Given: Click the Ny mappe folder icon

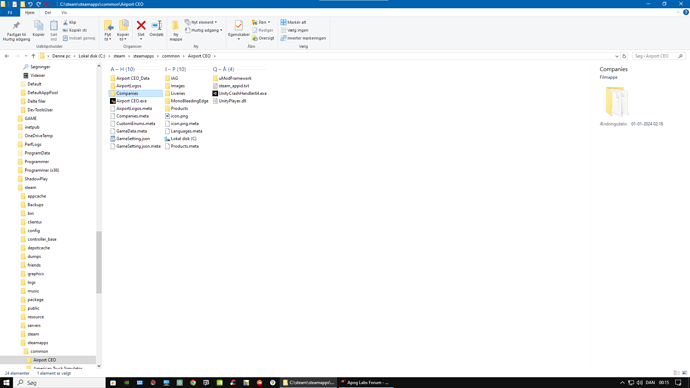Looking at the screenshot, I should point(176,26).
